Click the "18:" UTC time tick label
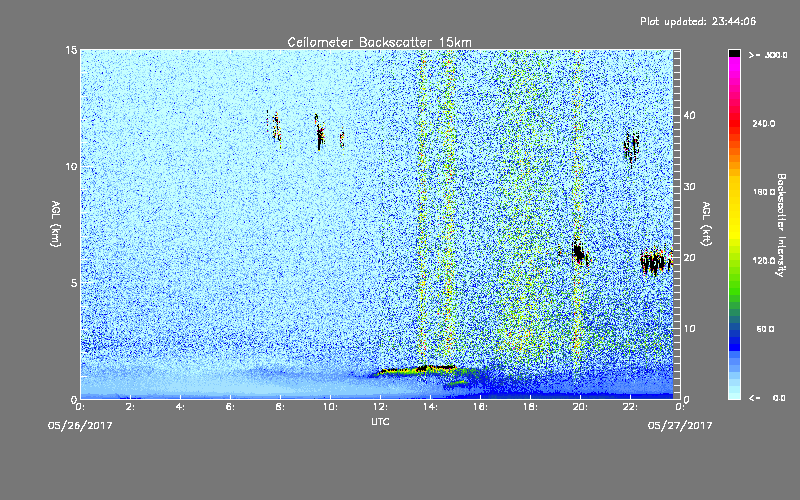Viewport: 800px width, 500px height. coord(530,407)
